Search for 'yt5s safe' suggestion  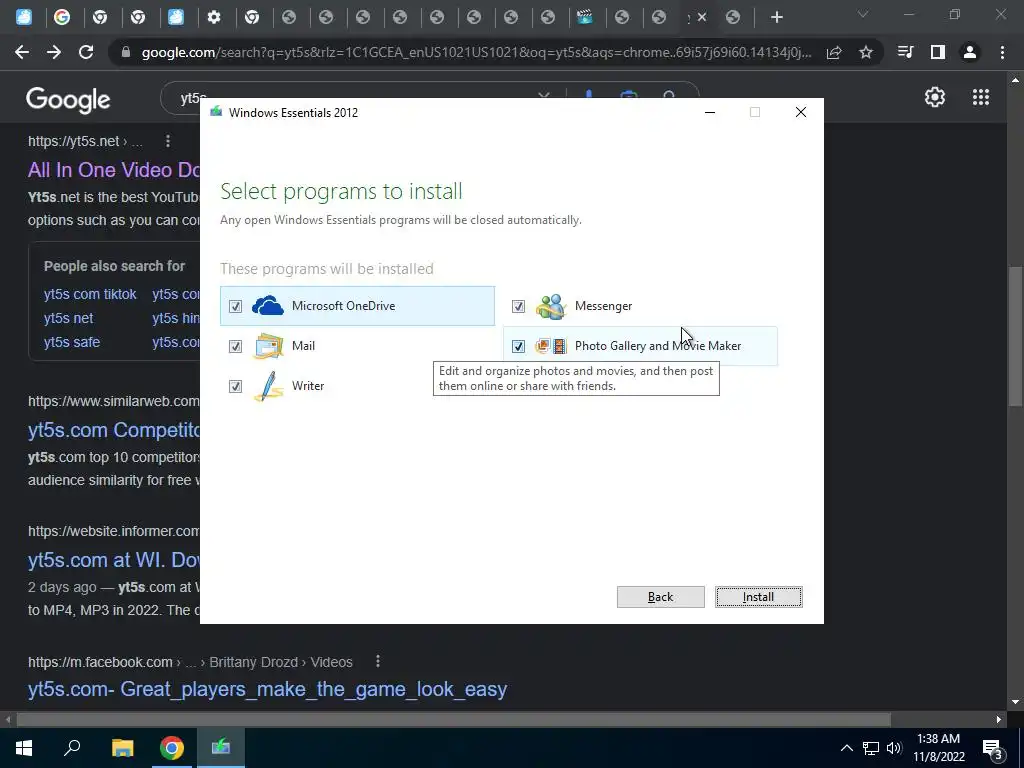tap(72, 342)
